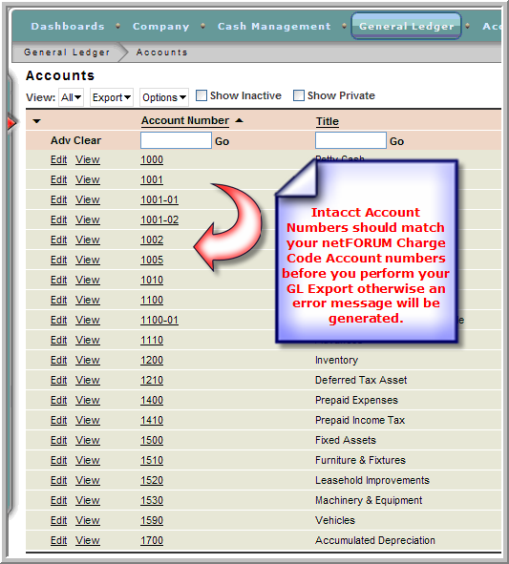Click Go next to Account Number filter
Image resolution: width=509 pixels, height=564 pixels.
point(222,141)
